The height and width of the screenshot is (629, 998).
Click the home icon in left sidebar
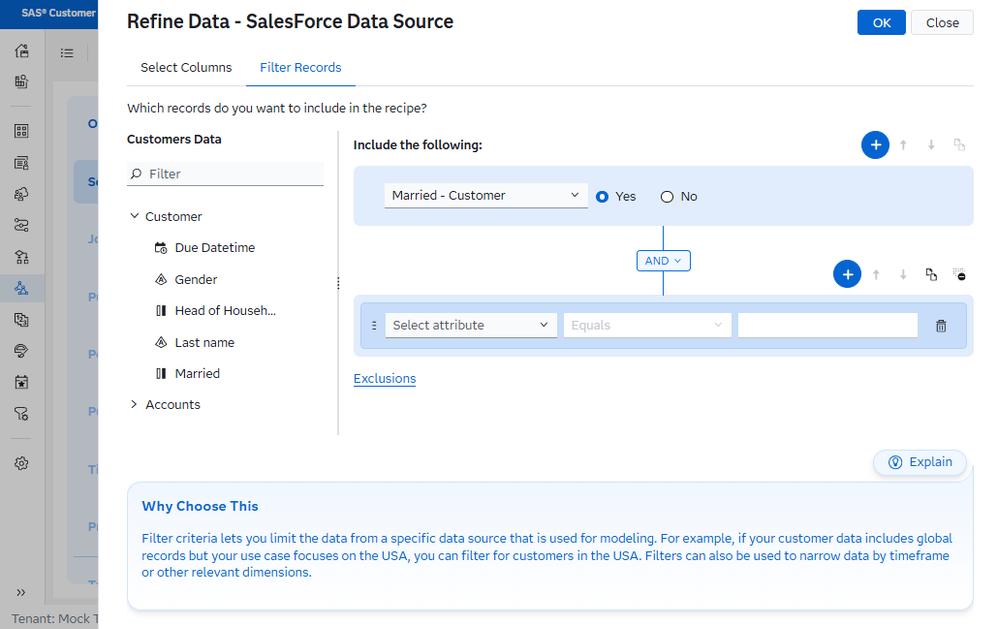(22, 50)
